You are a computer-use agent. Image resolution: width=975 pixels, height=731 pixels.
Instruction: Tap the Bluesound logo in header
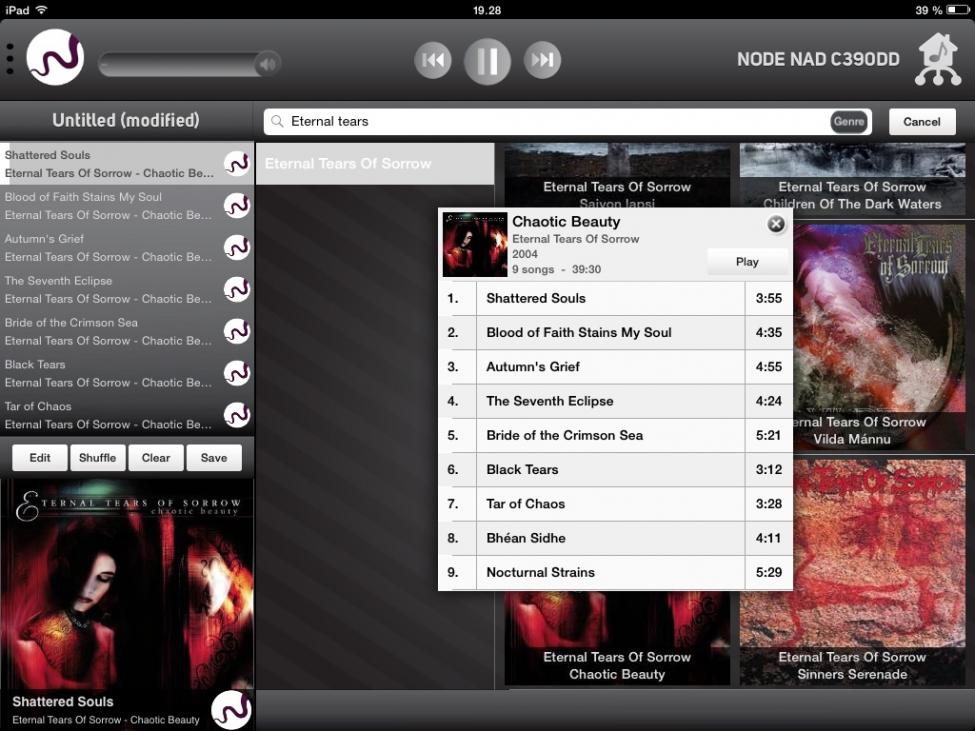[x=55, y=57]
